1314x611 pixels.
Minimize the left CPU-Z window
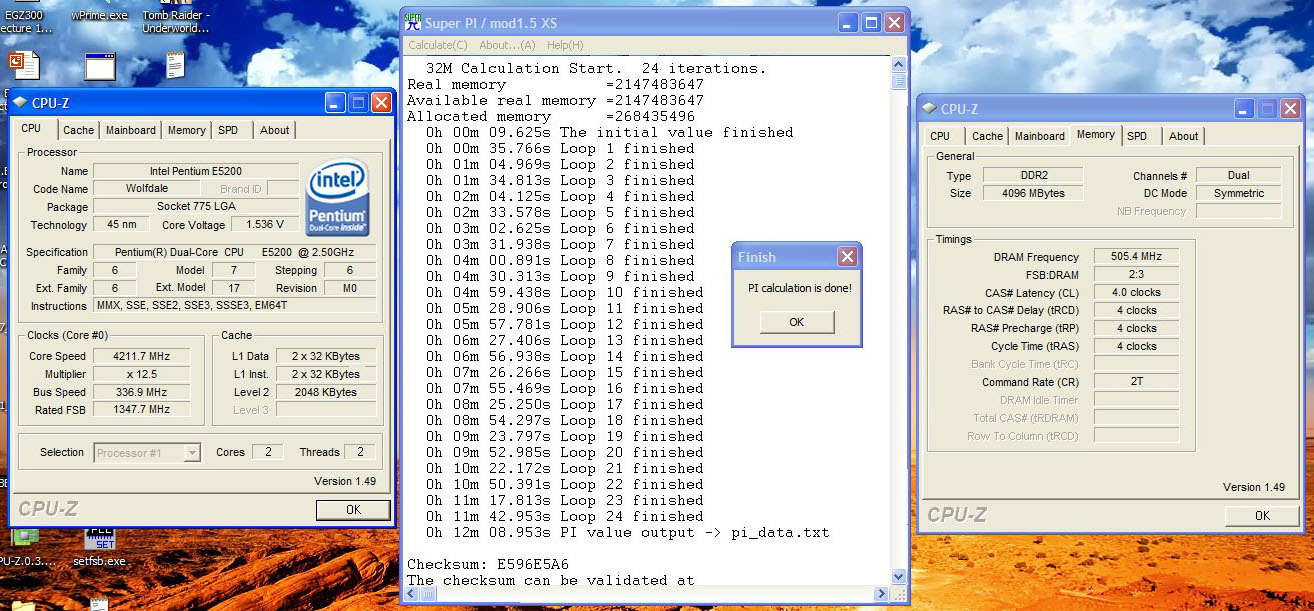pyautogui.click(x=335, y=102)
